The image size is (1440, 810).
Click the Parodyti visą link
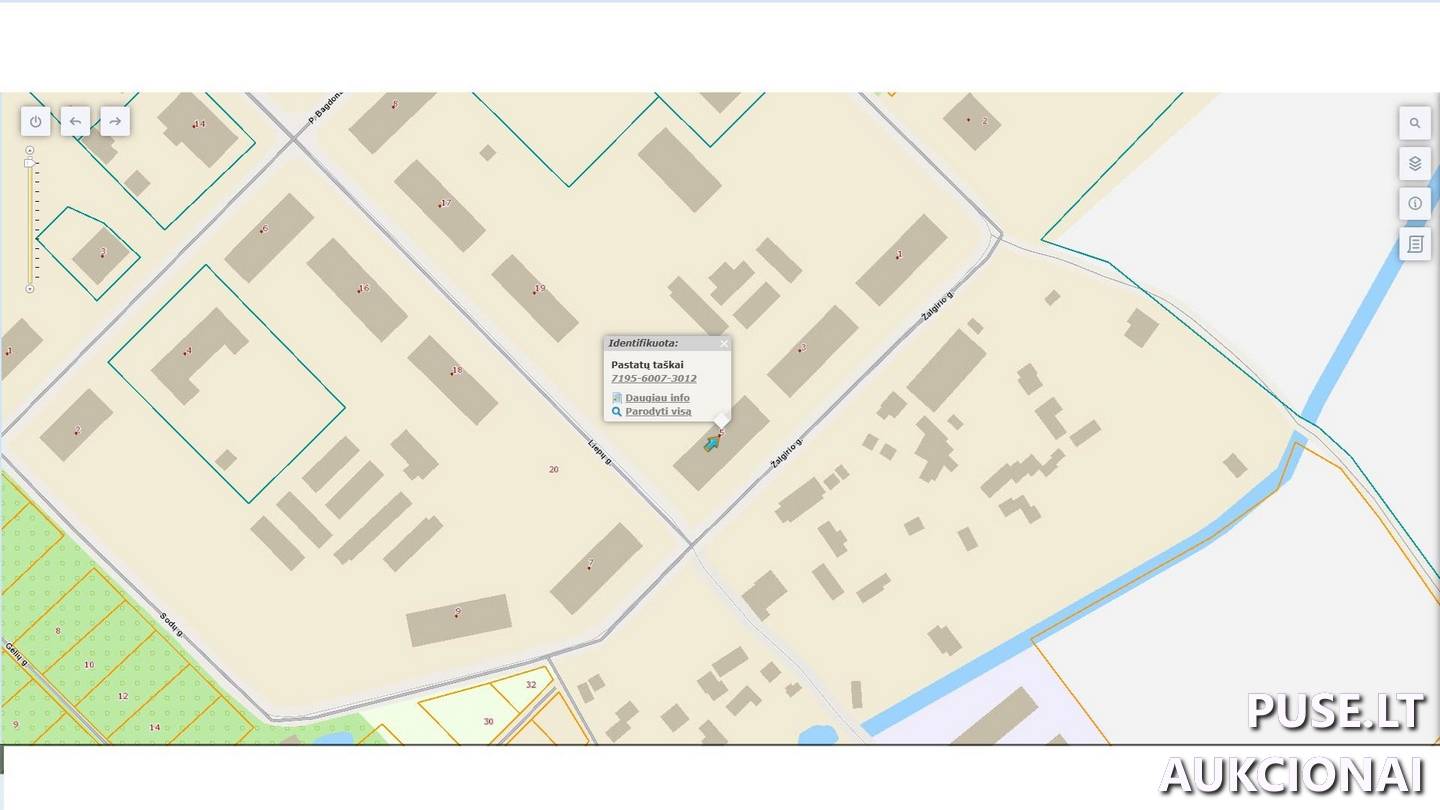coord(658,412)
